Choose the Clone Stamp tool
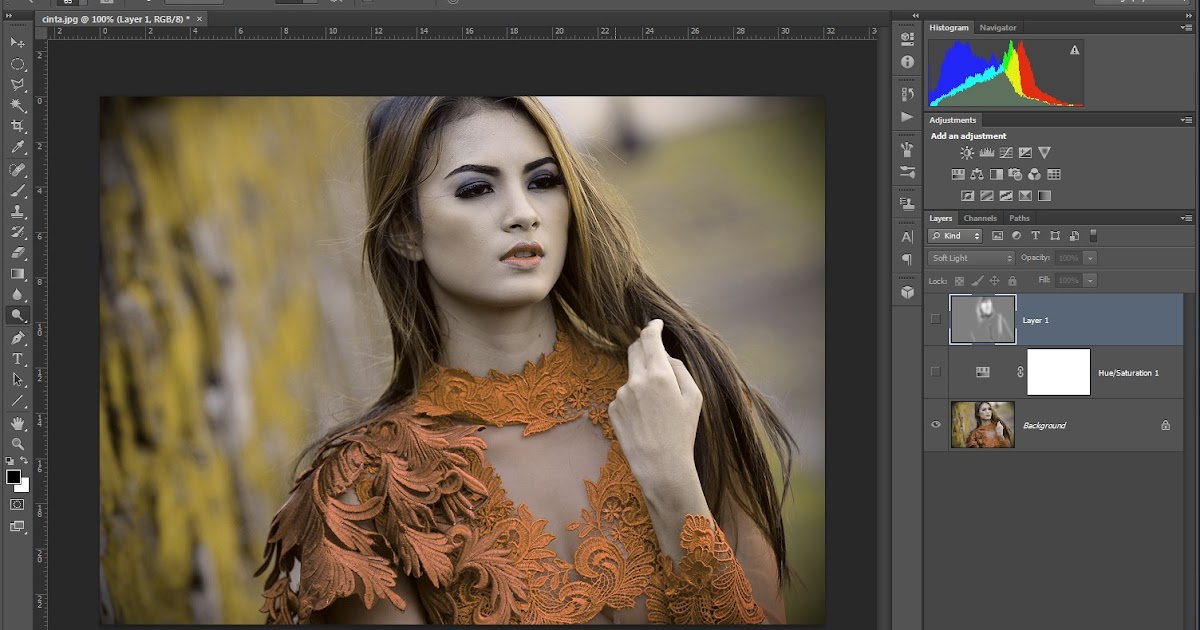Viewport: 1200px width, 630px height. (x=18, y=209)
